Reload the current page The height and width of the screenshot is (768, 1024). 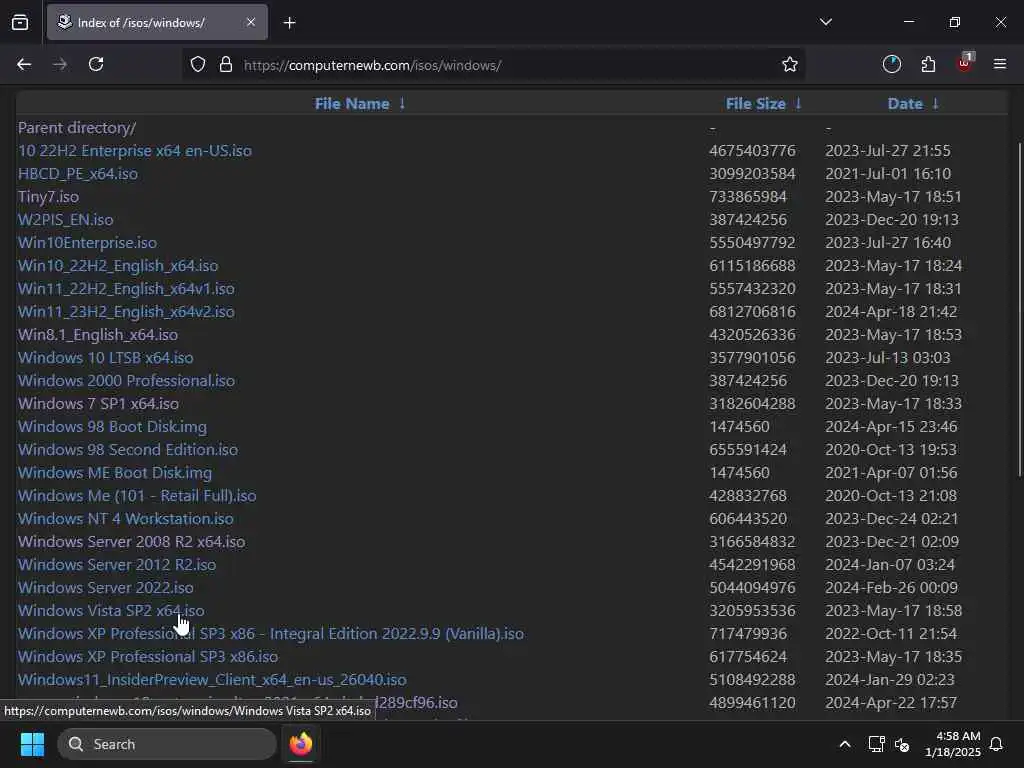pyautogui.click(x=96, y=64)
